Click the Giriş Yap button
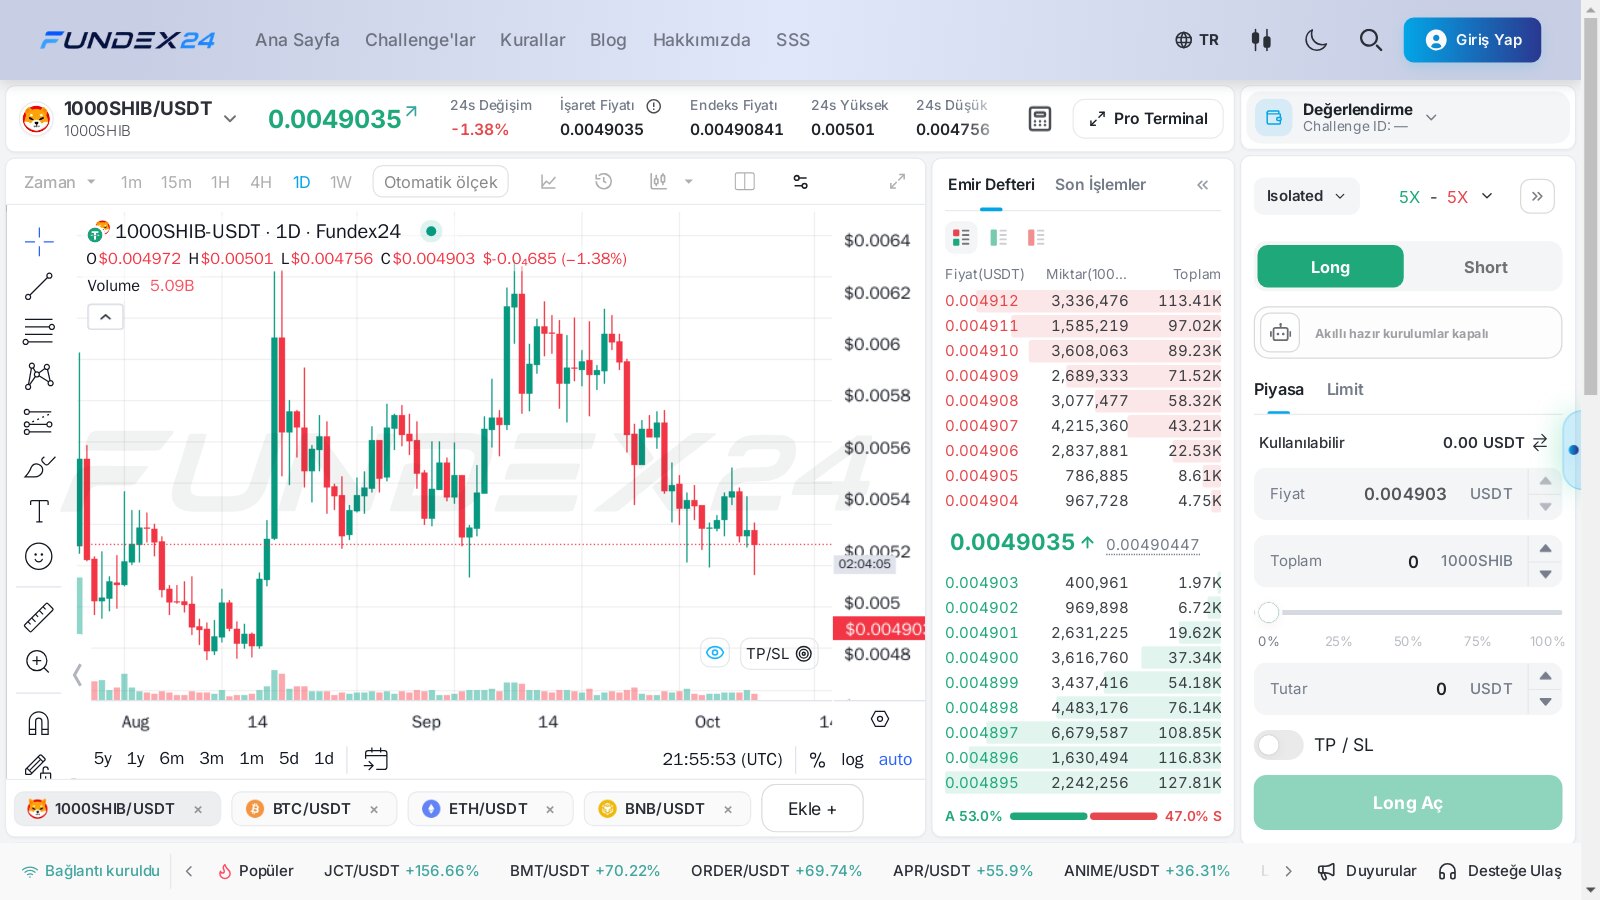The image size is (1600, 900). point(1472,40)
